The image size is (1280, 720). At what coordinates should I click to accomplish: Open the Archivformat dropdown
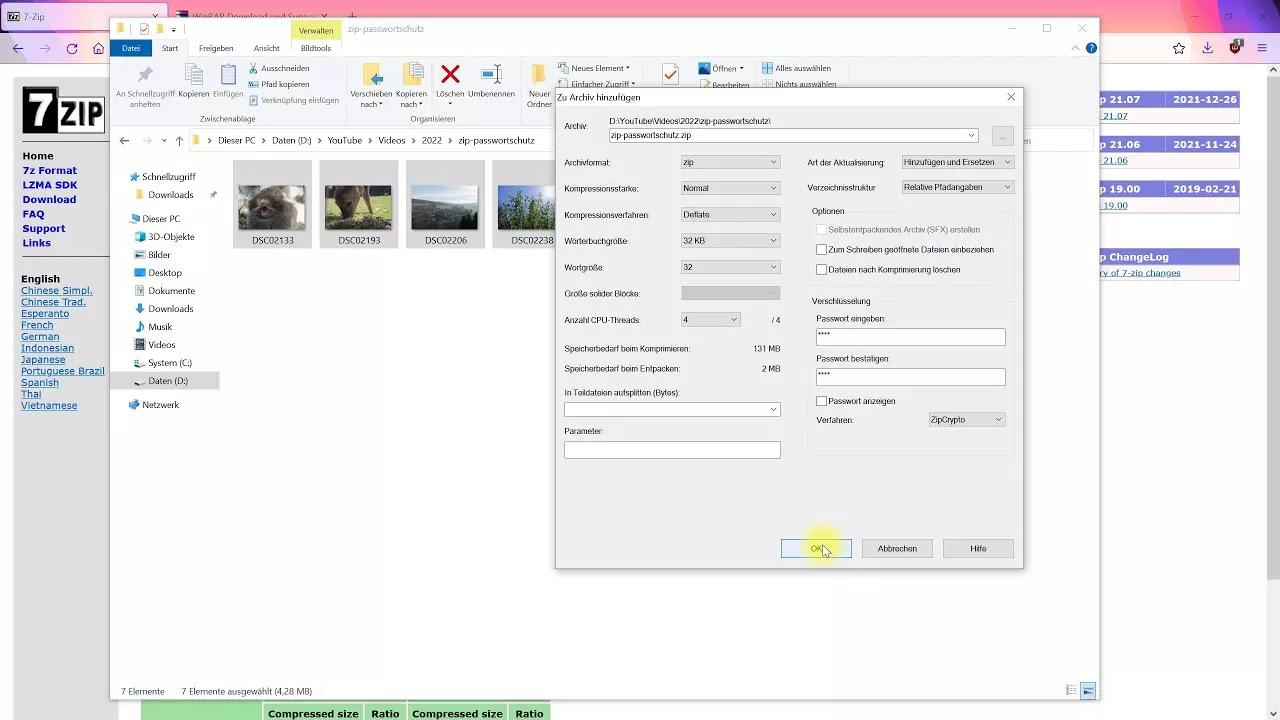[x=729, y=162]
